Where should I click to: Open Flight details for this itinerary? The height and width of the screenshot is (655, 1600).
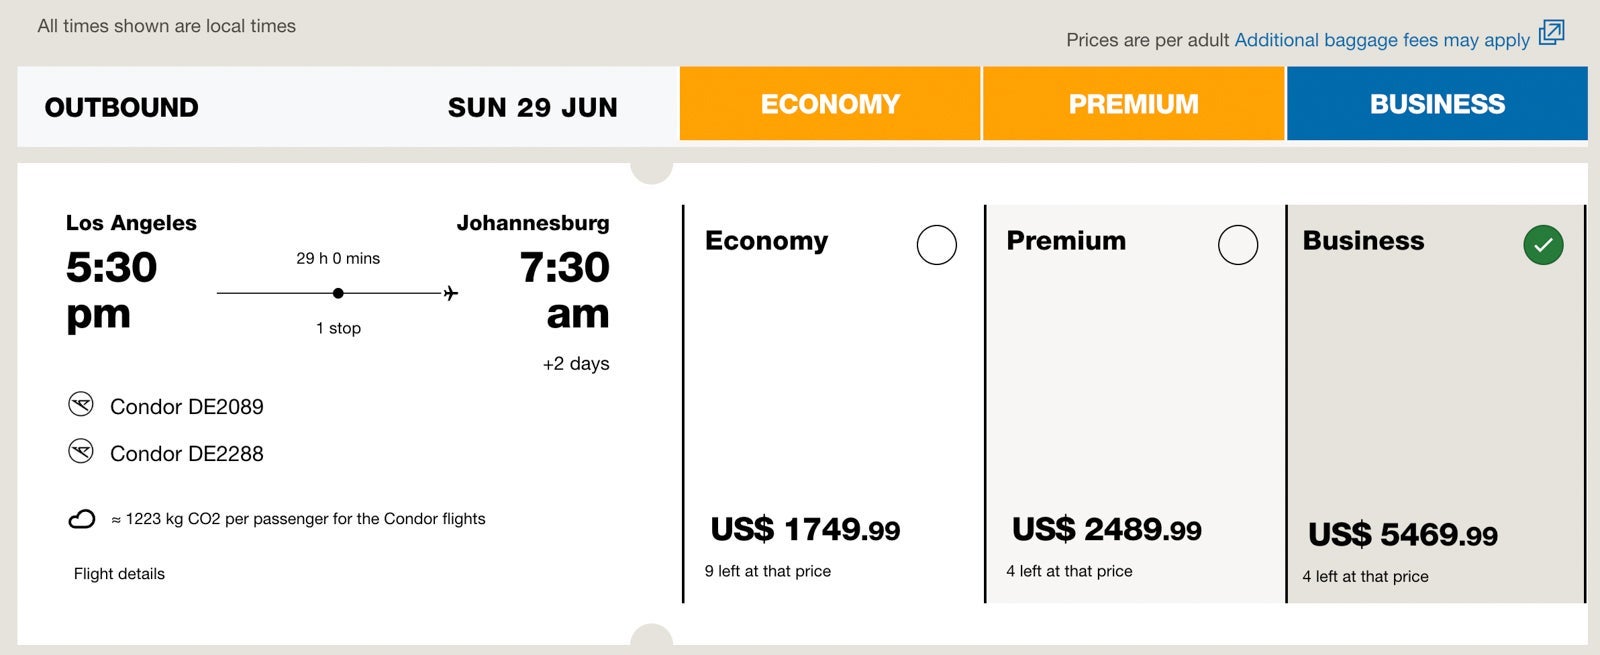[x=118, y=573]
